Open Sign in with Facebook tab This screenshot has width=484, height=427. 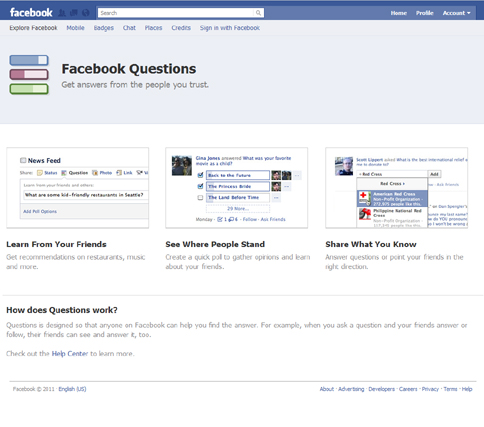point(230,28)
